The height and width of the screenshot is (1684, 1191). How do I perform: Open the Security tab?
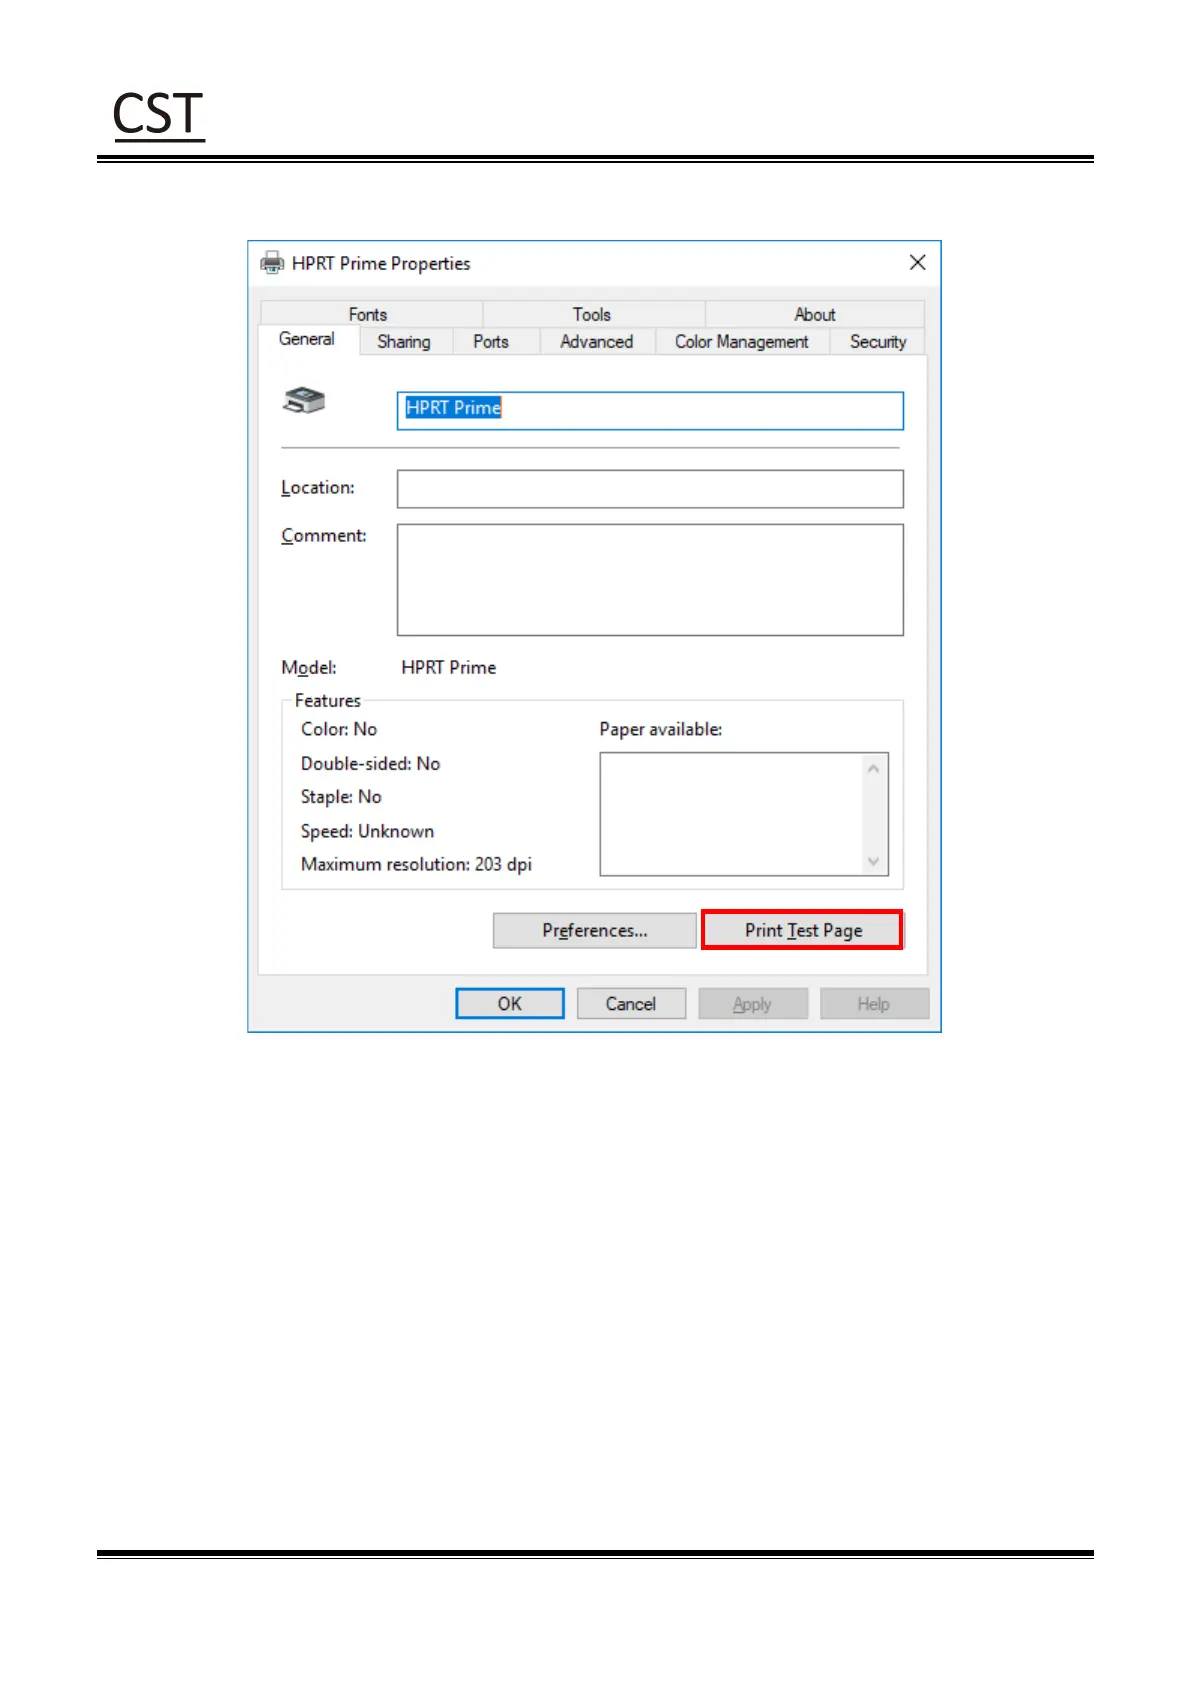click(x=878, y=341)
